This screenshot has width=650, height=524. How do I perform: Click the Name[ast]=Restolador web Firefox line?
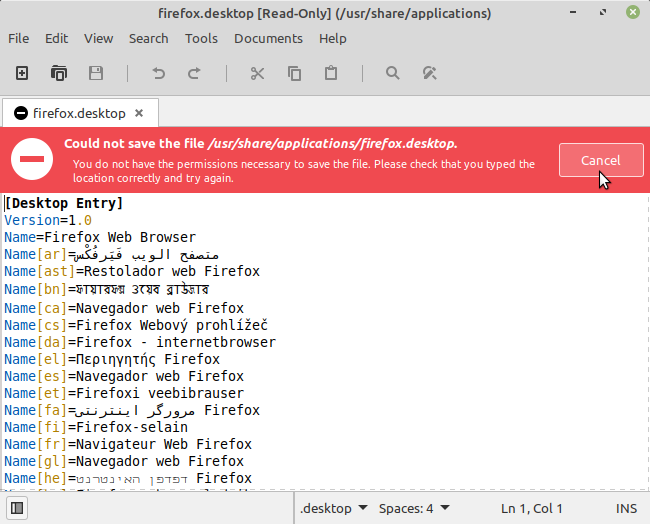click(x=132, y=272)
